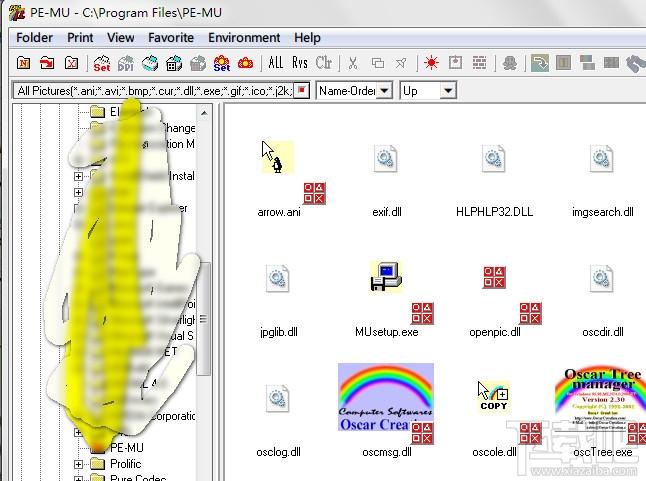Select the HLPHLP32.DLL file icon
The width and height of the screenshot is (646, 481).
[494, 158]
